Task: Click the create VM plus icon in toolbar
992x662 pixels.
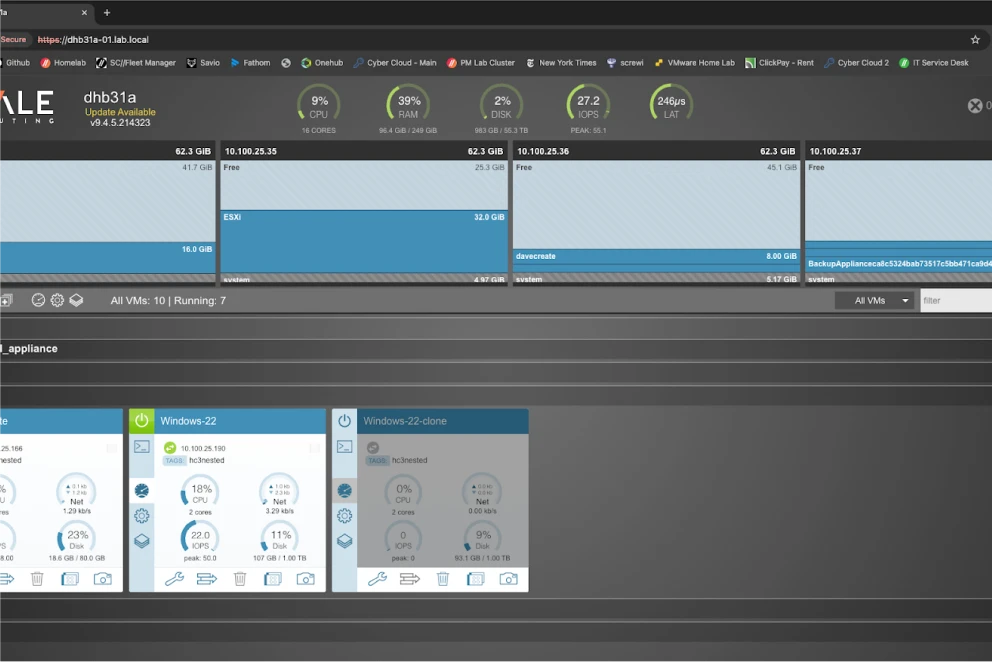Action: pos(6,301)
